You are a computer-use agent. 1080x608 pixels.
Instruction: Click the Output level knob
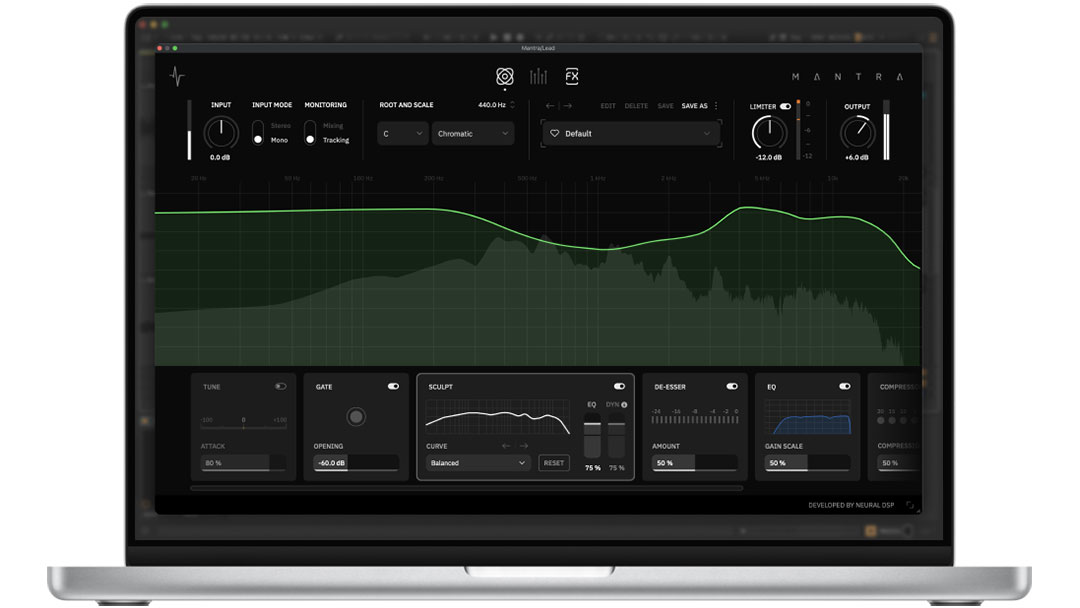[x=857, y=133]
